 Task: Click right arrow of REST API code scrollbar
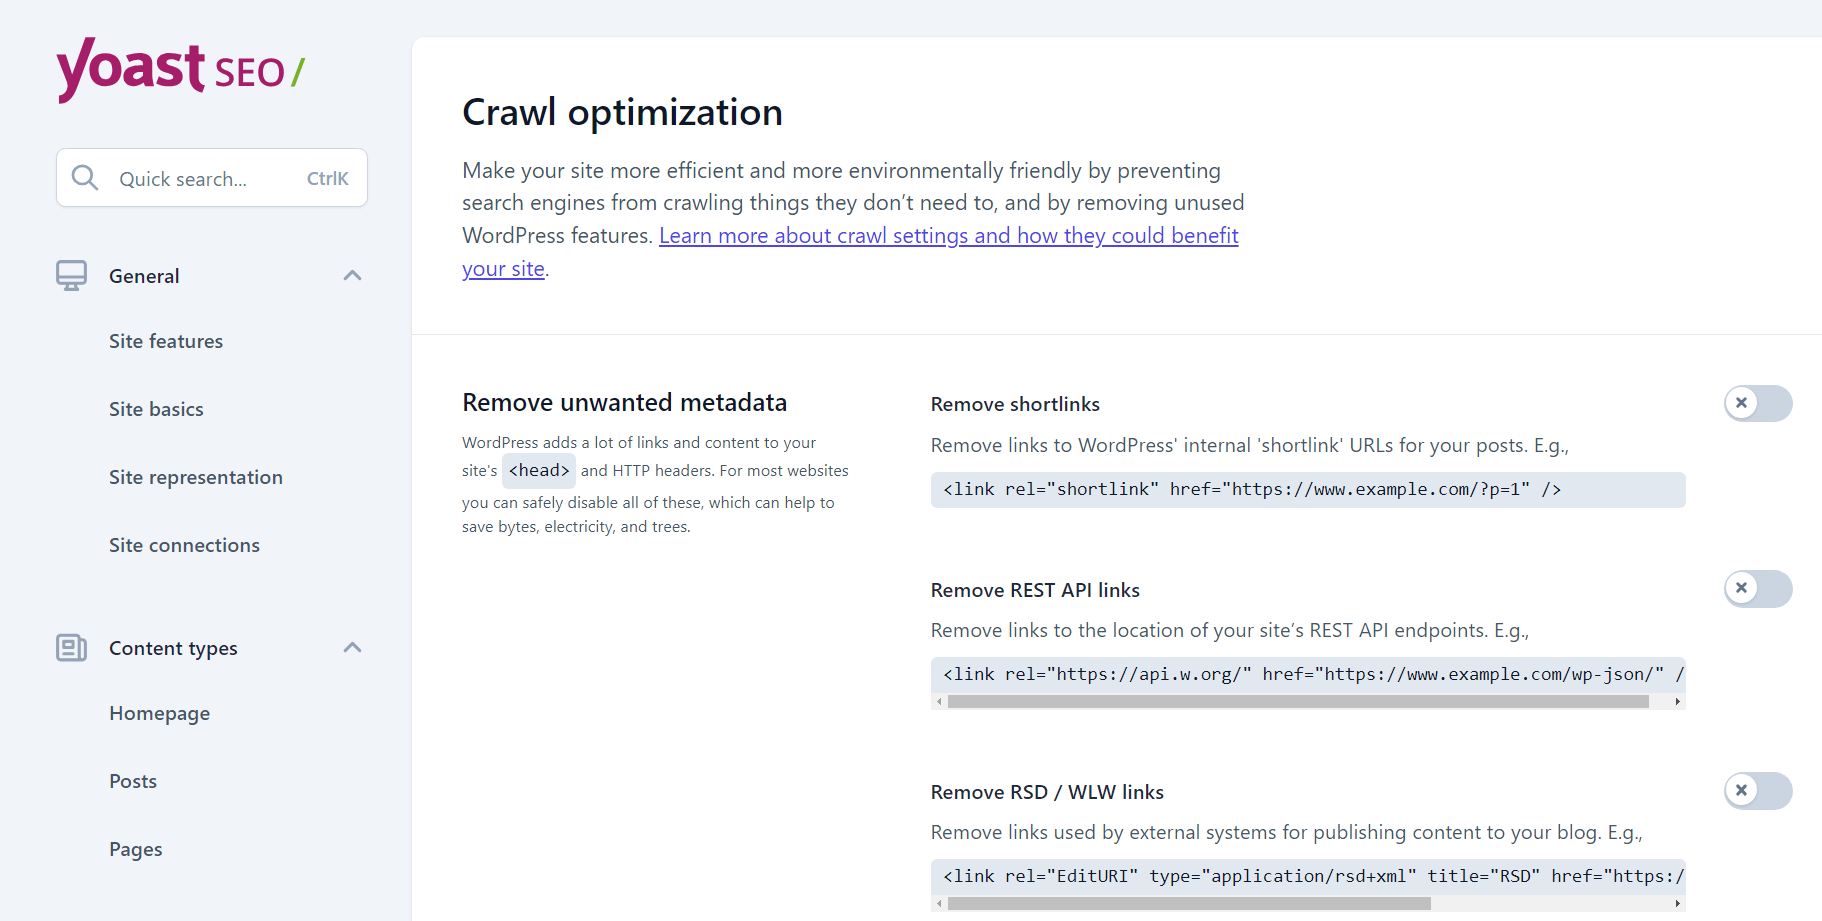tap(1677, 702)
